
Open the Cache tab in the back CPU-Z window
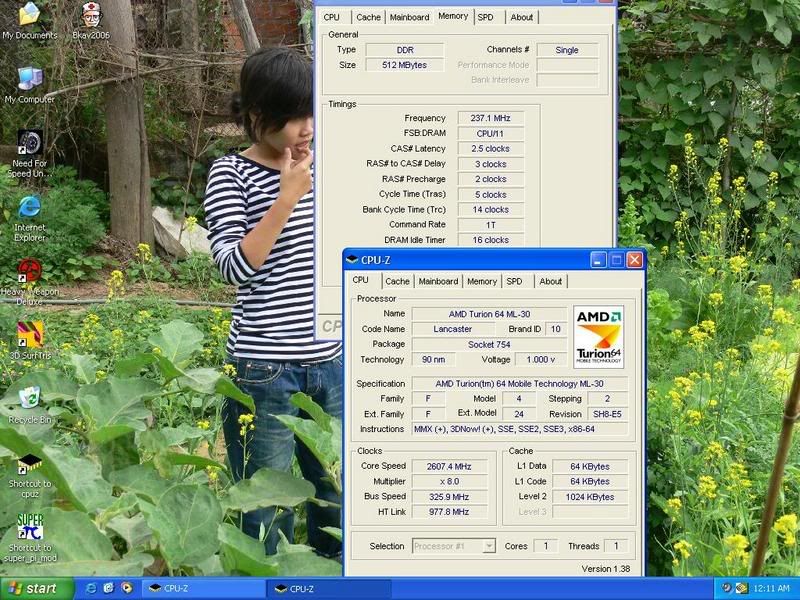click(x=368, y=17)
